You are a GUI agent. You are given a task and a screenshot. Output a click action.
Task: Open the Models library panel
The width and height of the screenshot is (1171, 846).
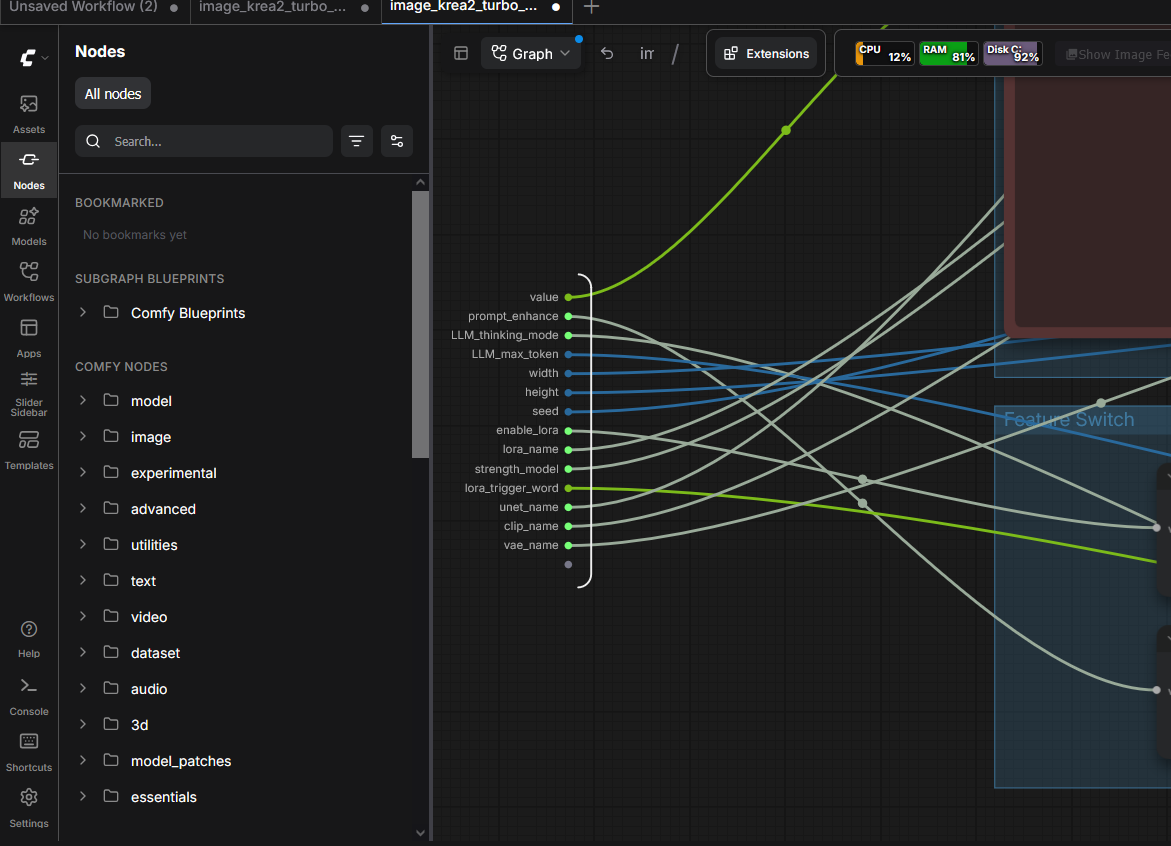coord(29,226)
